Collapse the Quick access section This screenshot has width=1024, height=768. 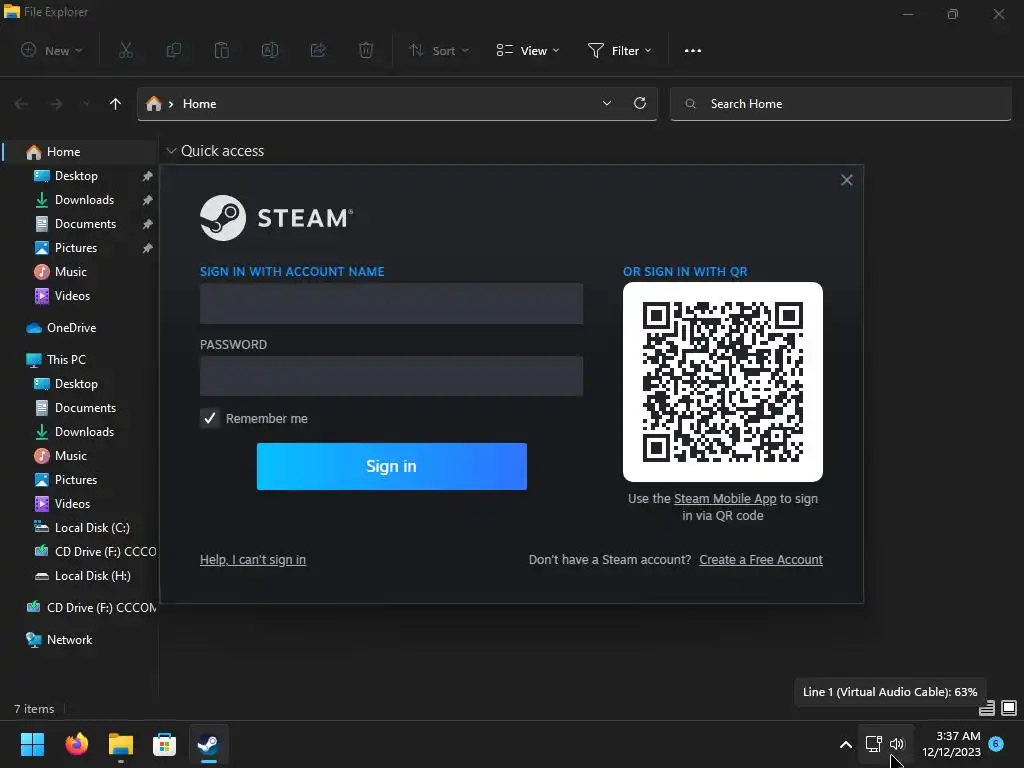point(171,151)
